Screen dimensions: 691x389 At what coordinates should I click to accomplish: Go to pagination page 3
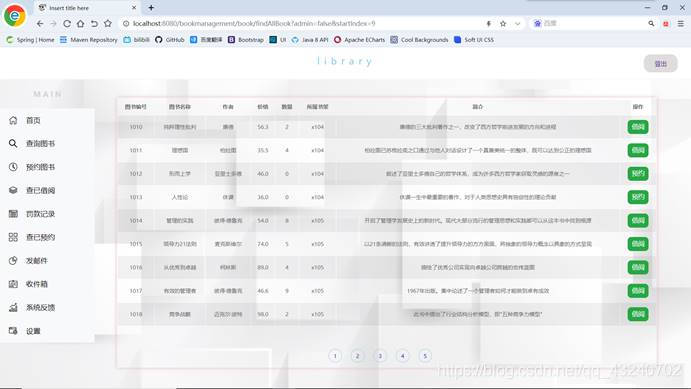click(x=380, y=356)
